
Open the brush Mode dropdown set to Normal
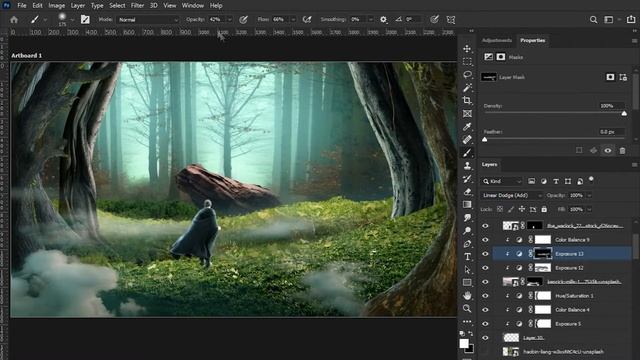coord(148,20)
